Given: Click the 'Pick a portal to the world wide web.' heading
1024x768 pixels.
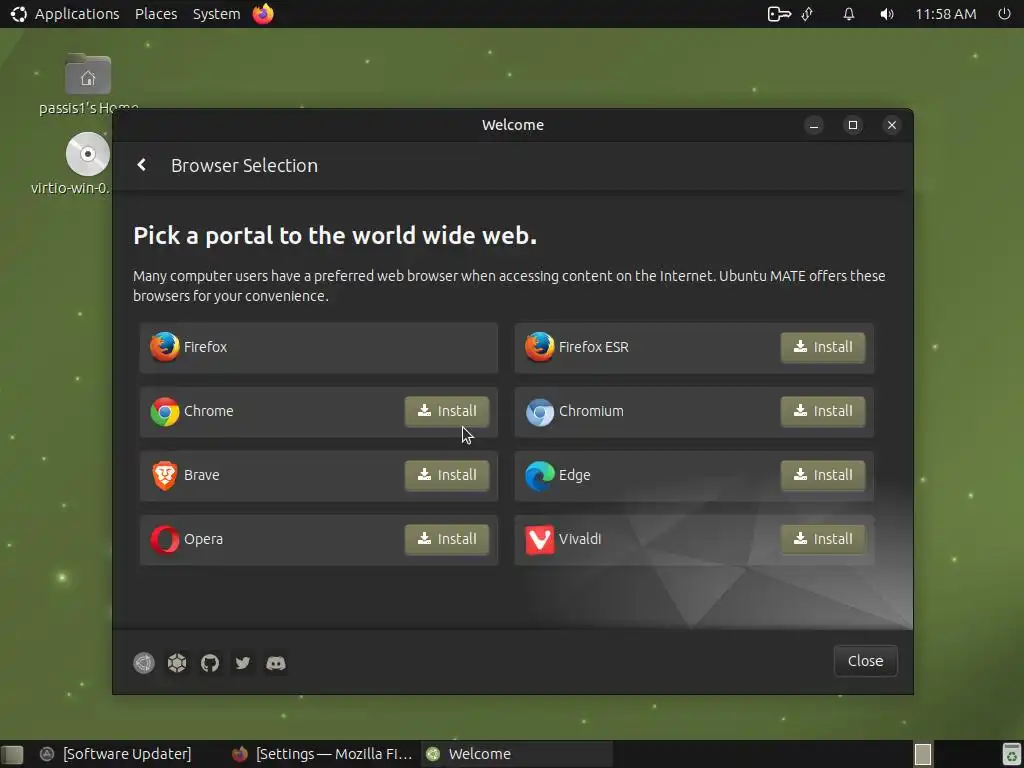Looking at the screenshot, I should (x=335, y=236).
